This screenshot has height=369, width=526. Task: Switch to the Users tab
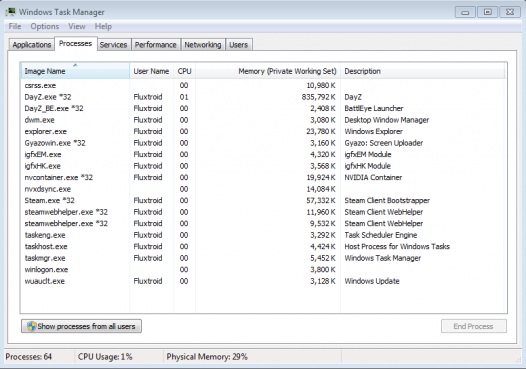[x=239, y=45]
